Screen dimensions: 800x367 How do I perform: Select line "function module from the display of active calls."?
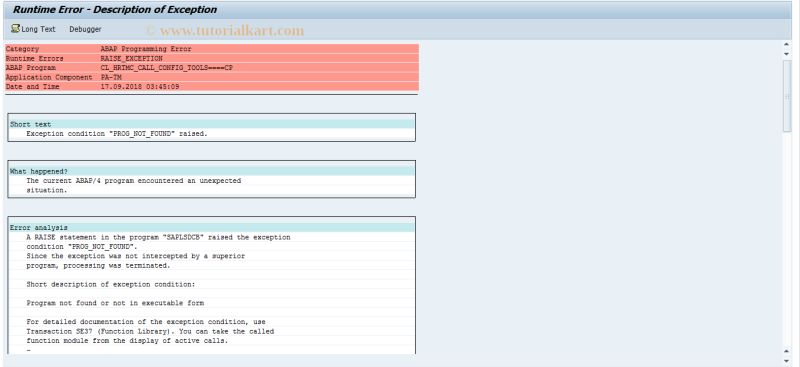(128, 340)
